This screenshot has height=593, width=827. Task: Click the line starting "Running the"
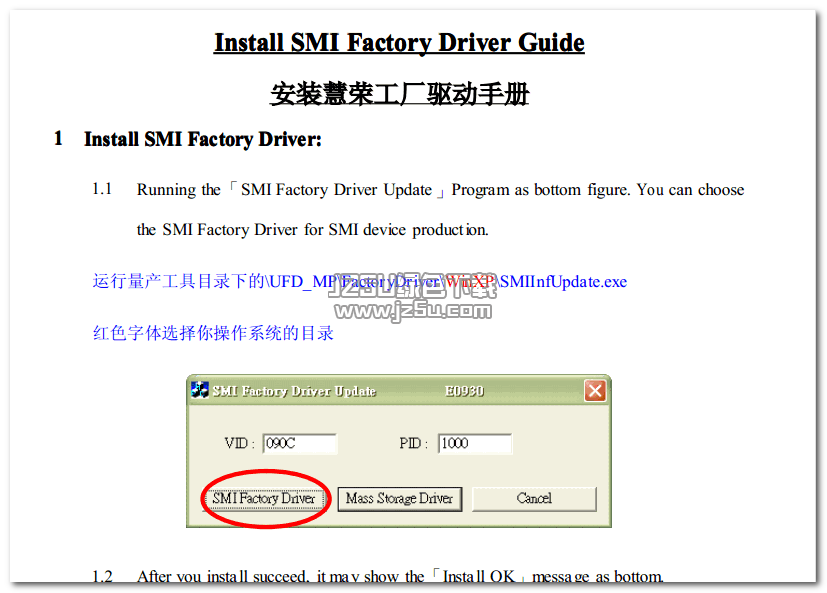pyautogui.click(x=440, y=189)
